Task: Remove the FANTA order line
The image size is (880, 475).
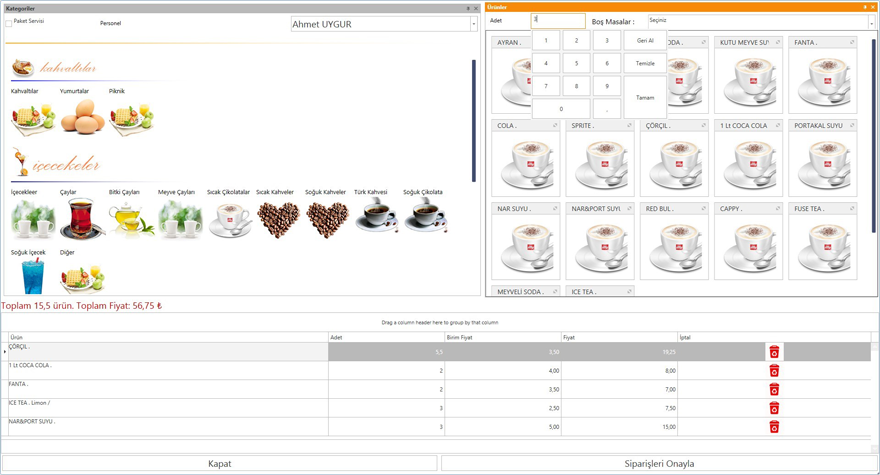Action: pos(774,389)
